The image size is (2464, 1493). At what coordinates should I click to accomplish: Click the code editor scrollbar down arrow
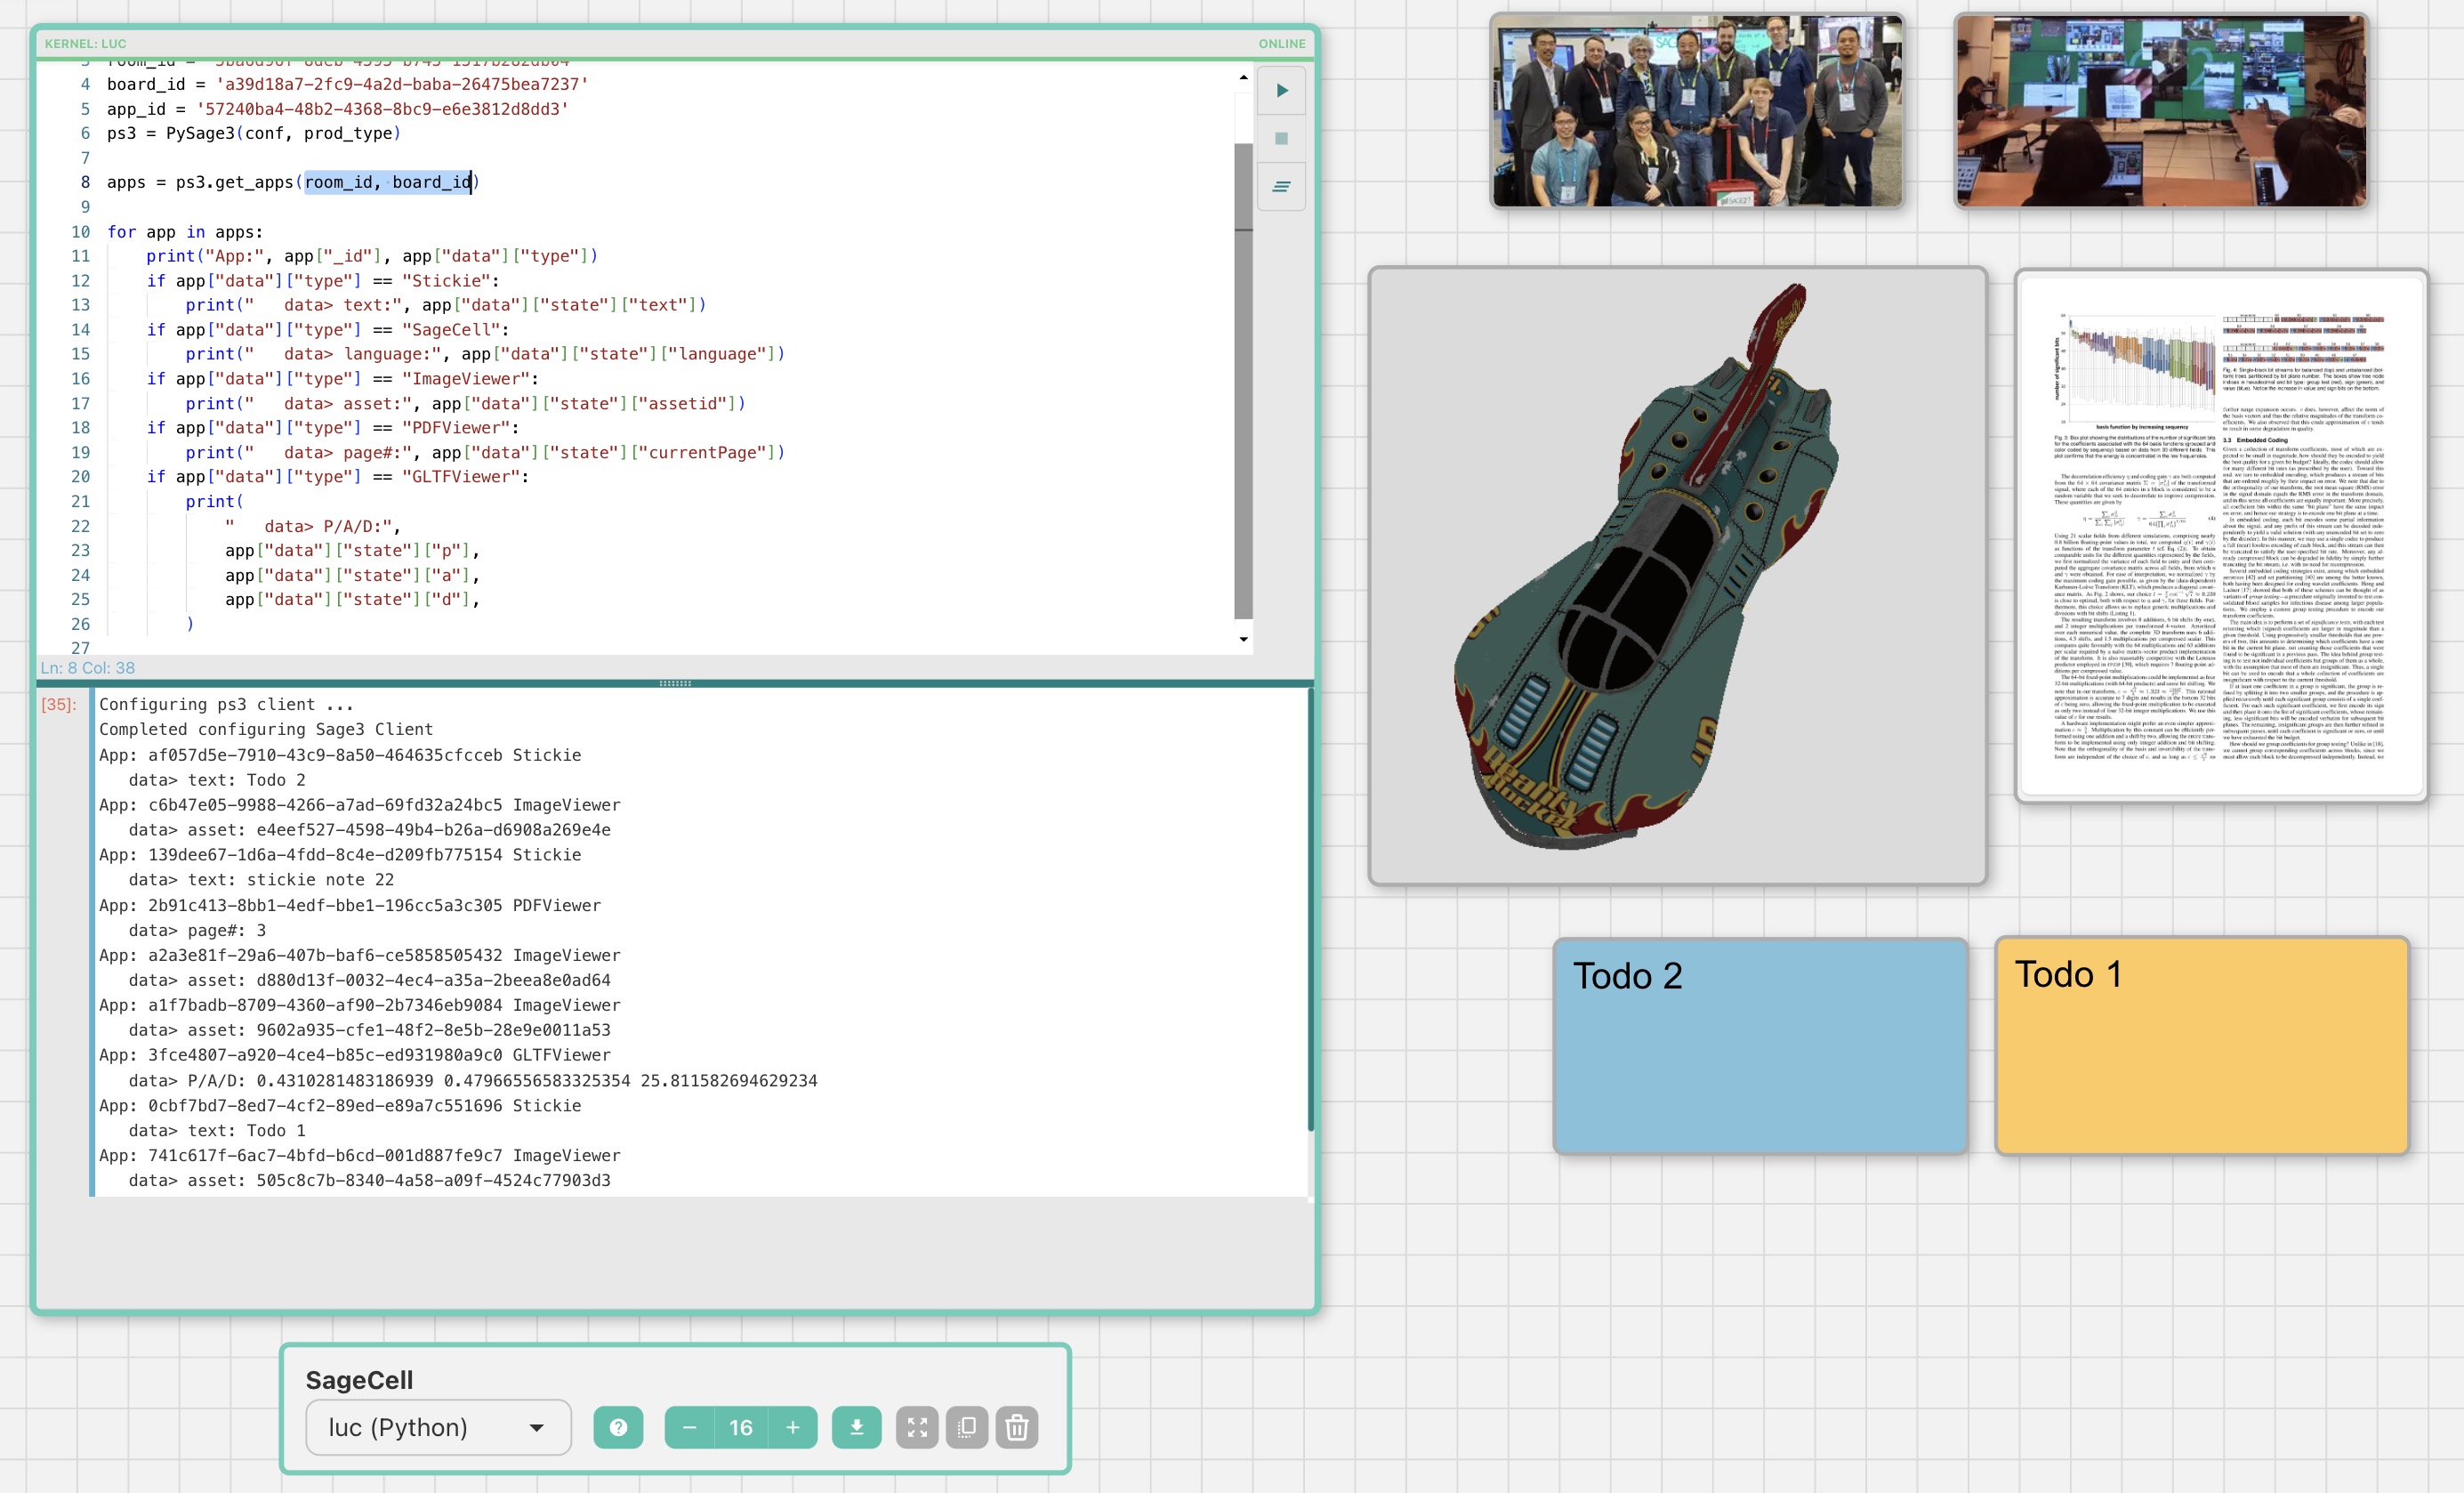tap(1243, 639)
